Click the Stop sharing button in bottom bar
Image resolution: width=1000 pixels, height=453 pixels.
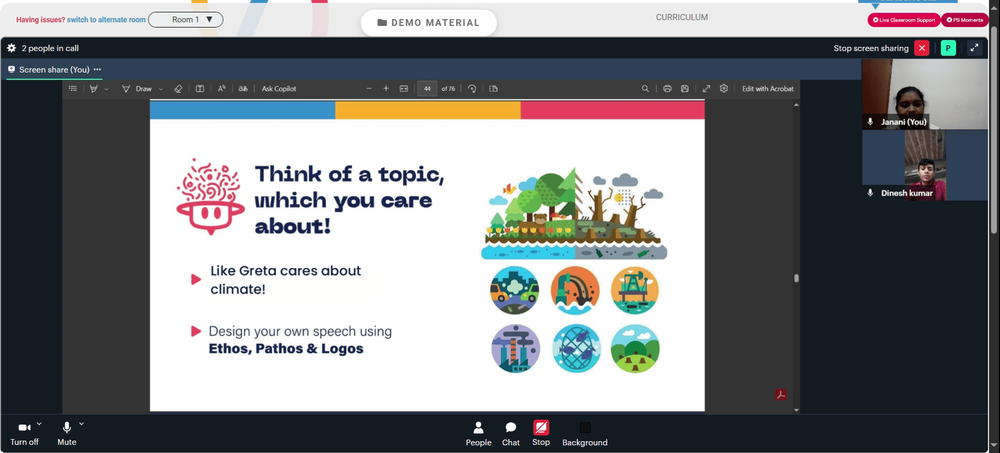point(541,434)
